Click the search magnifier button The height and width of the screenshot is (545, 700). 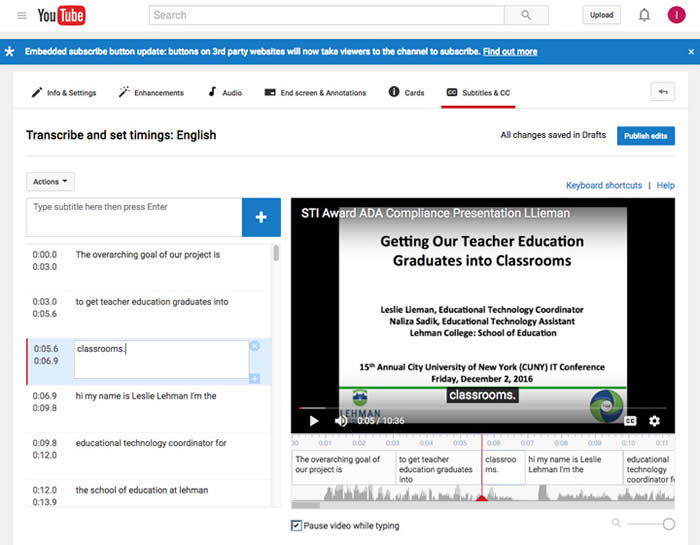pos(526,15)
